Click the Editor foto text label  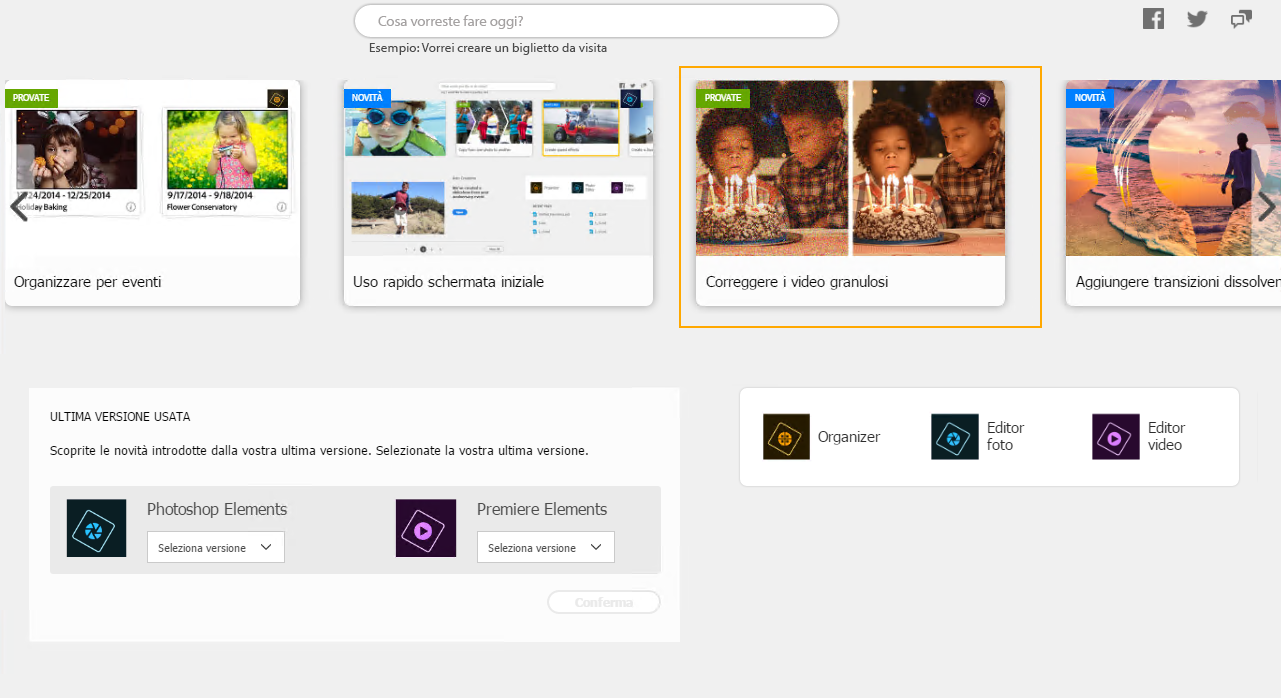[1006, 436]
